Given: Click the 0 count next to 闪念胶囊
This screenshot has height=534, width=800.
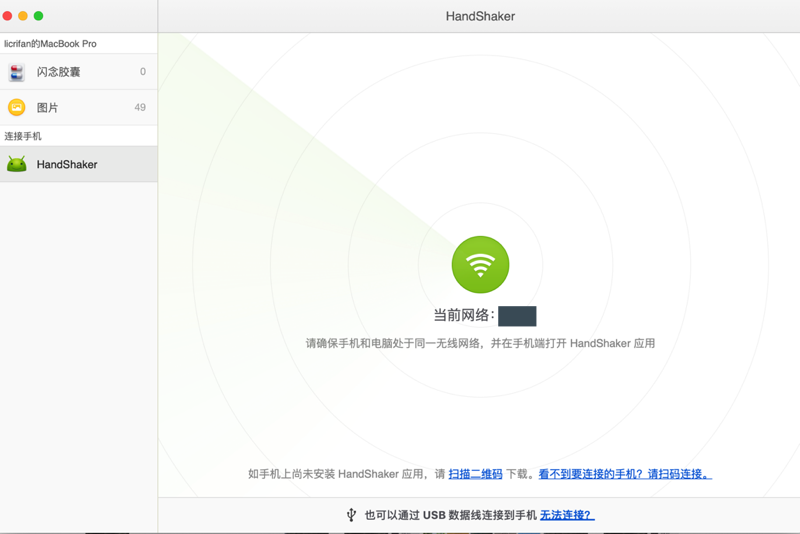Looking at the screenshot, I should pyautogui.click(x=143, y=72).
